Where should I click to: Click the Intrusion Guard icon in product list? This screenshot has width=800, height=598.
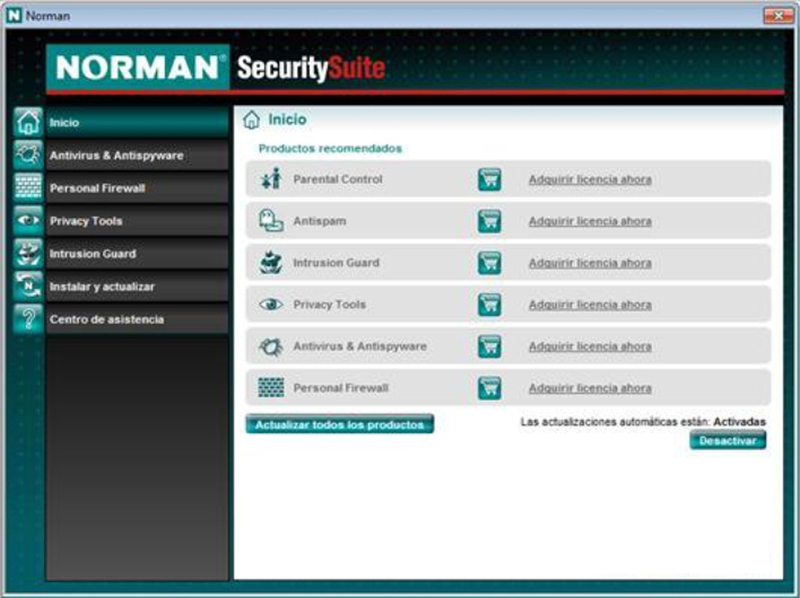point(270,262)
